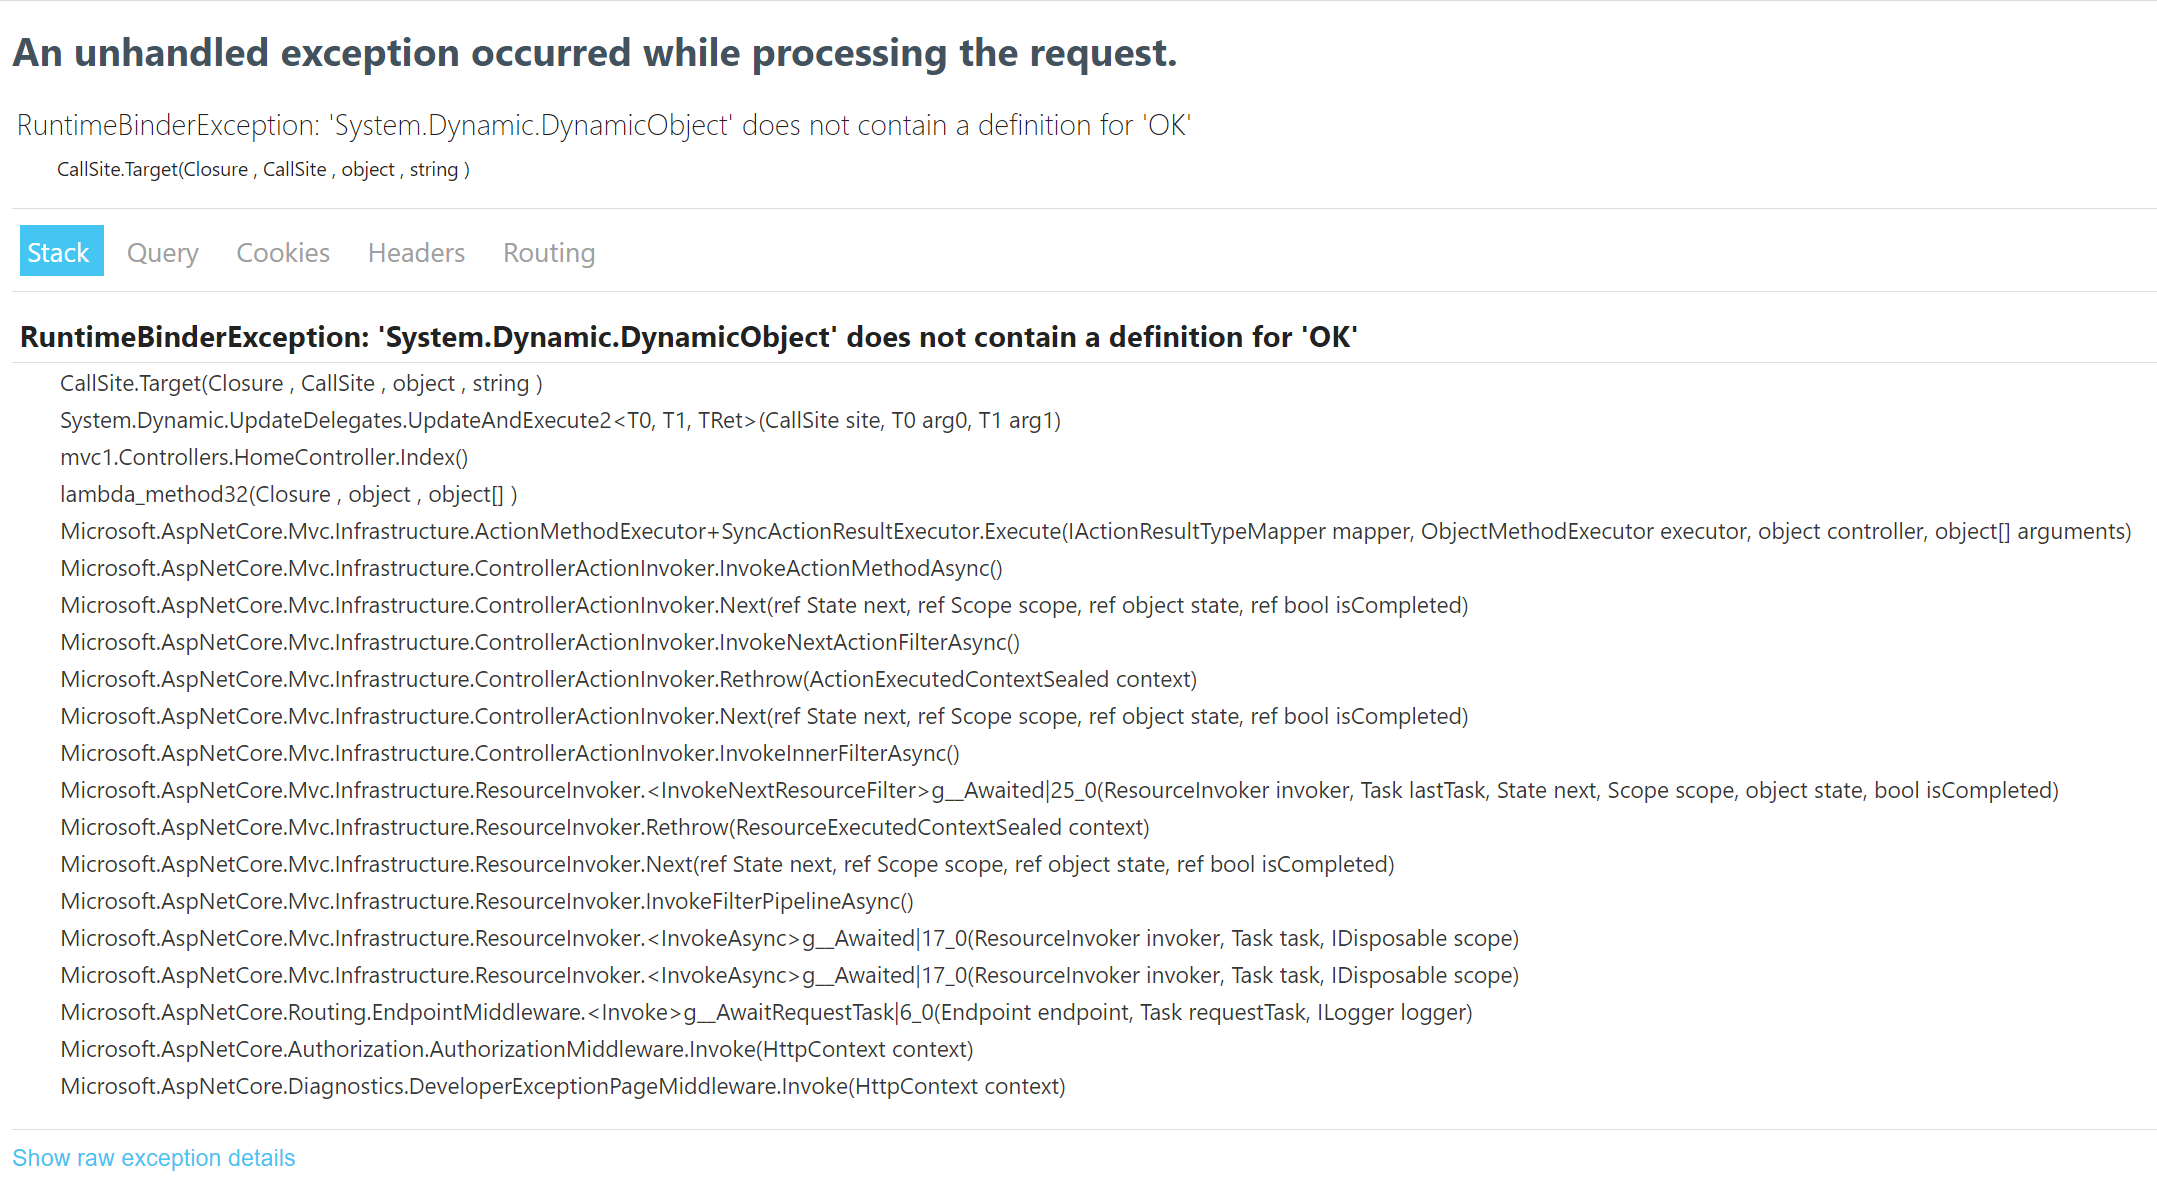
Task: Select the InvokeActionMethodAsync stack frame
Action: coord(532,568)
